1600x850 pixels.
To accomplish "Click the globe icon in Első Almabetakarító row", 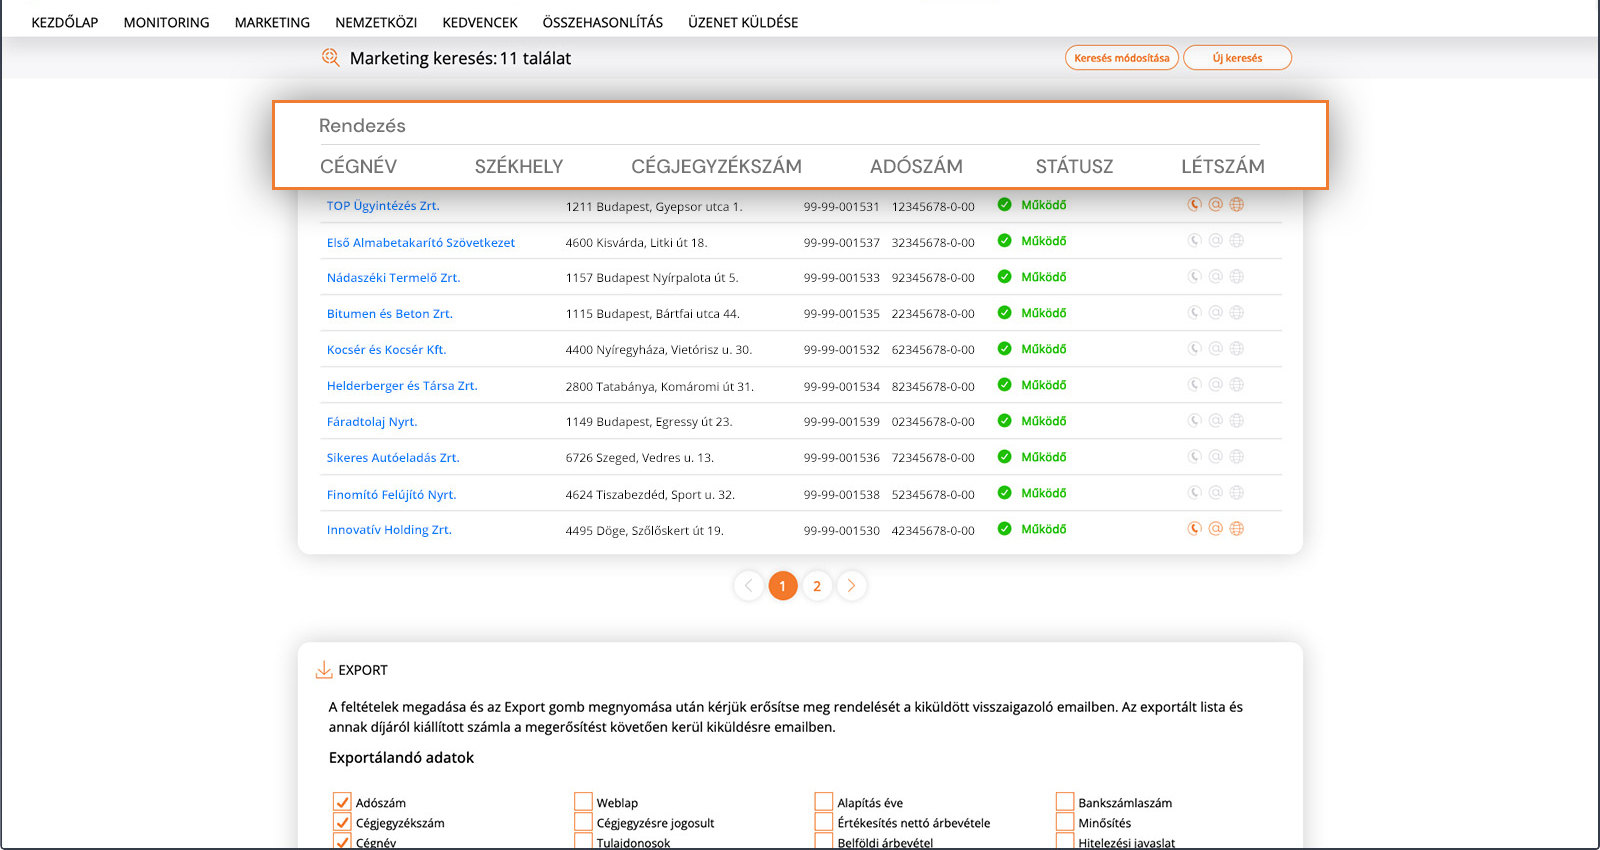I will [1237, 240].
